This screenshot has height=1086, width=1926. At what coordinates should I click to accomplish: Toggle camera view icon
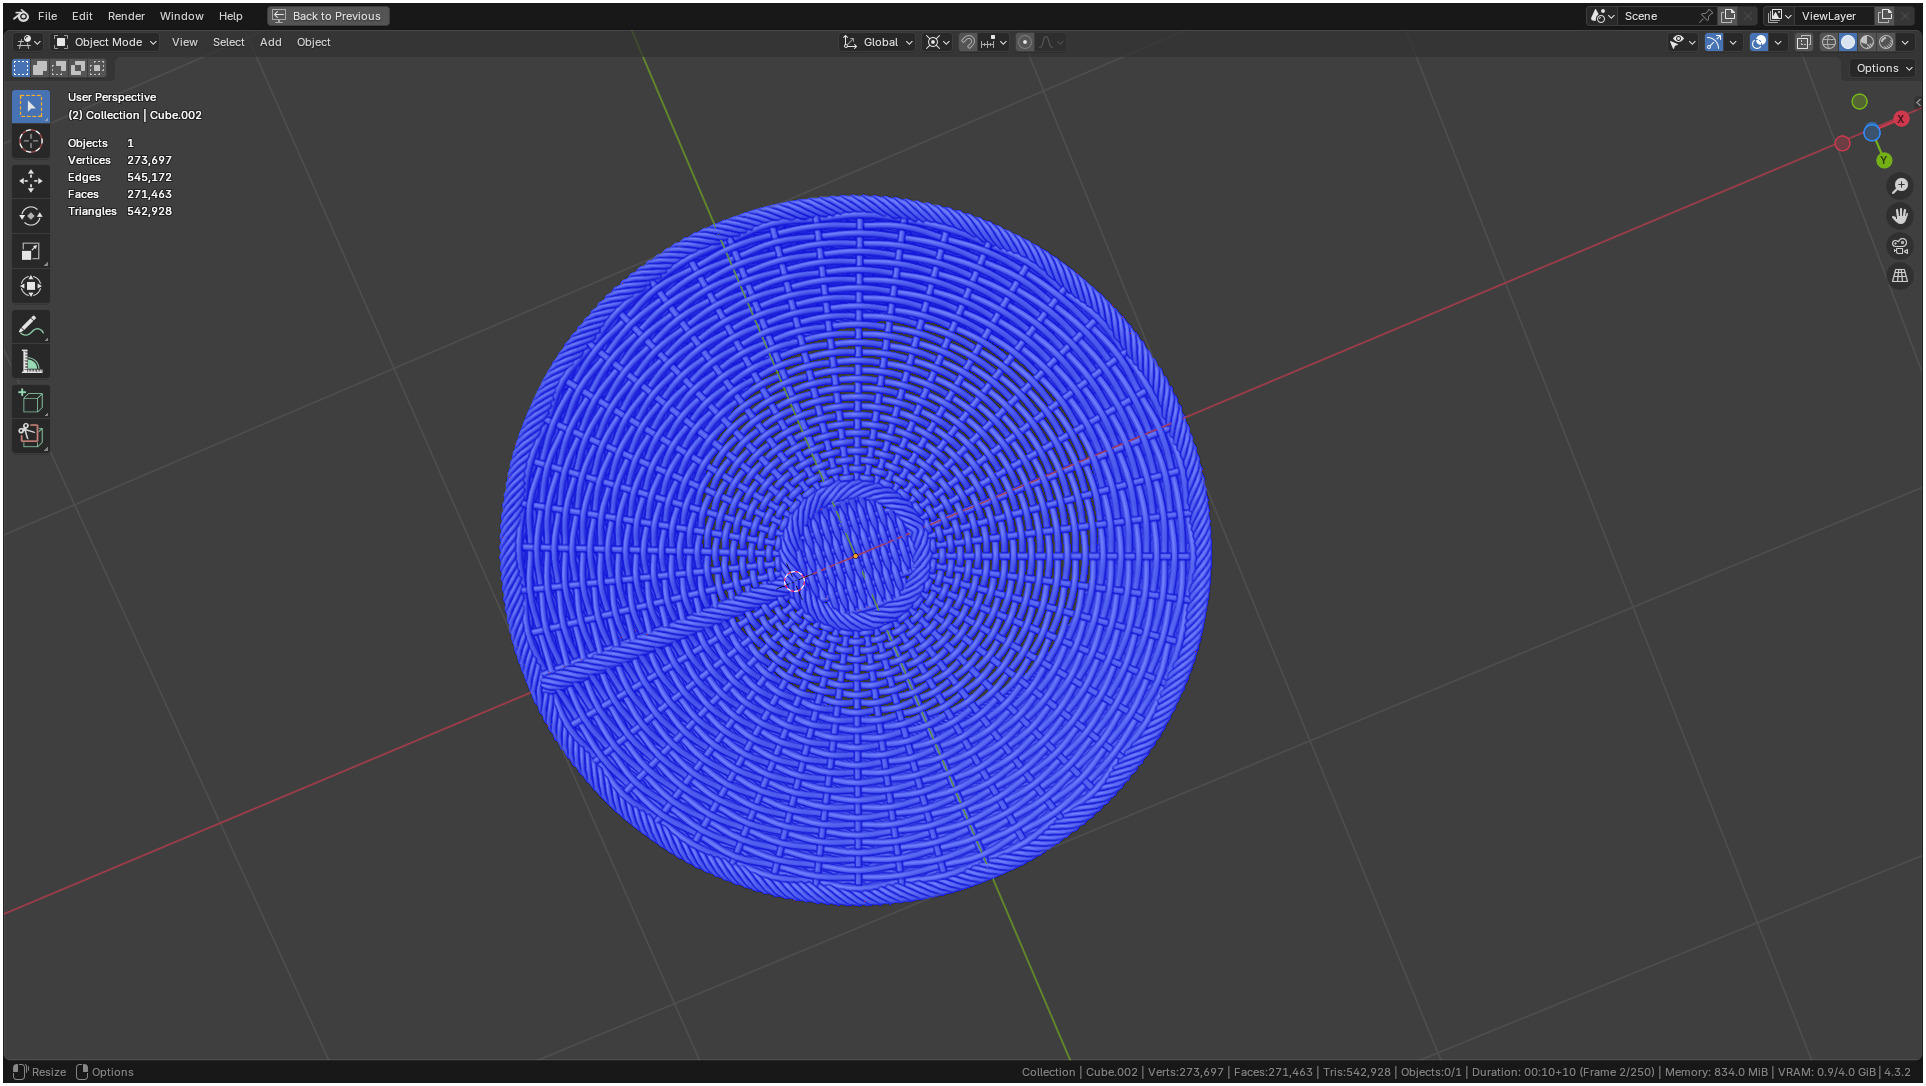point(1900,246)
